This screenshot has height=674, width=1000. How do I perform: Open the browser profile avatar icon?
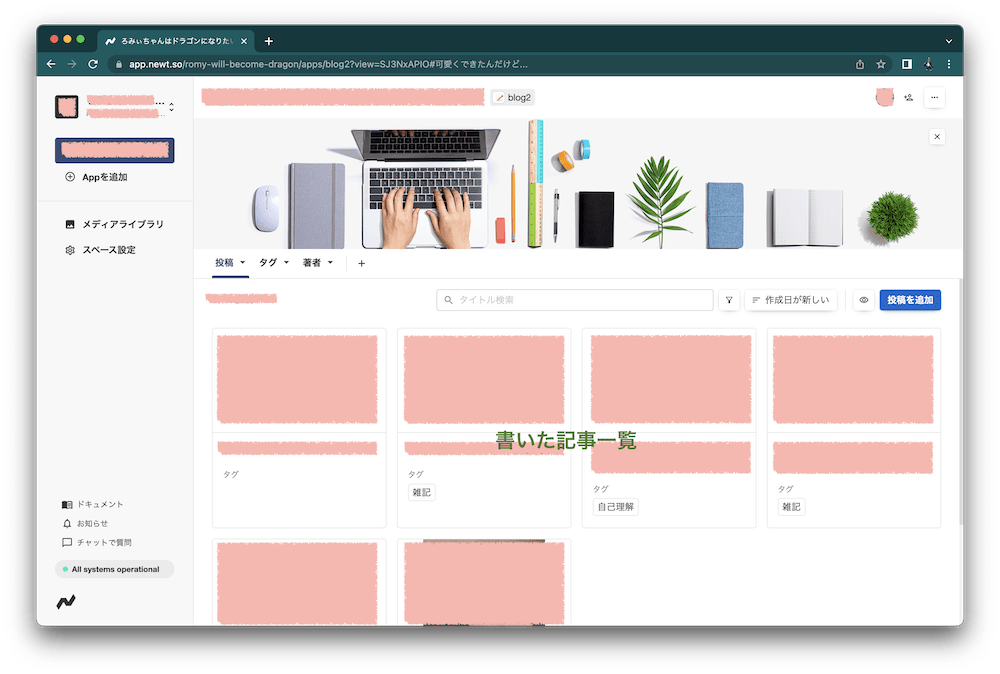tap(929, 64)
